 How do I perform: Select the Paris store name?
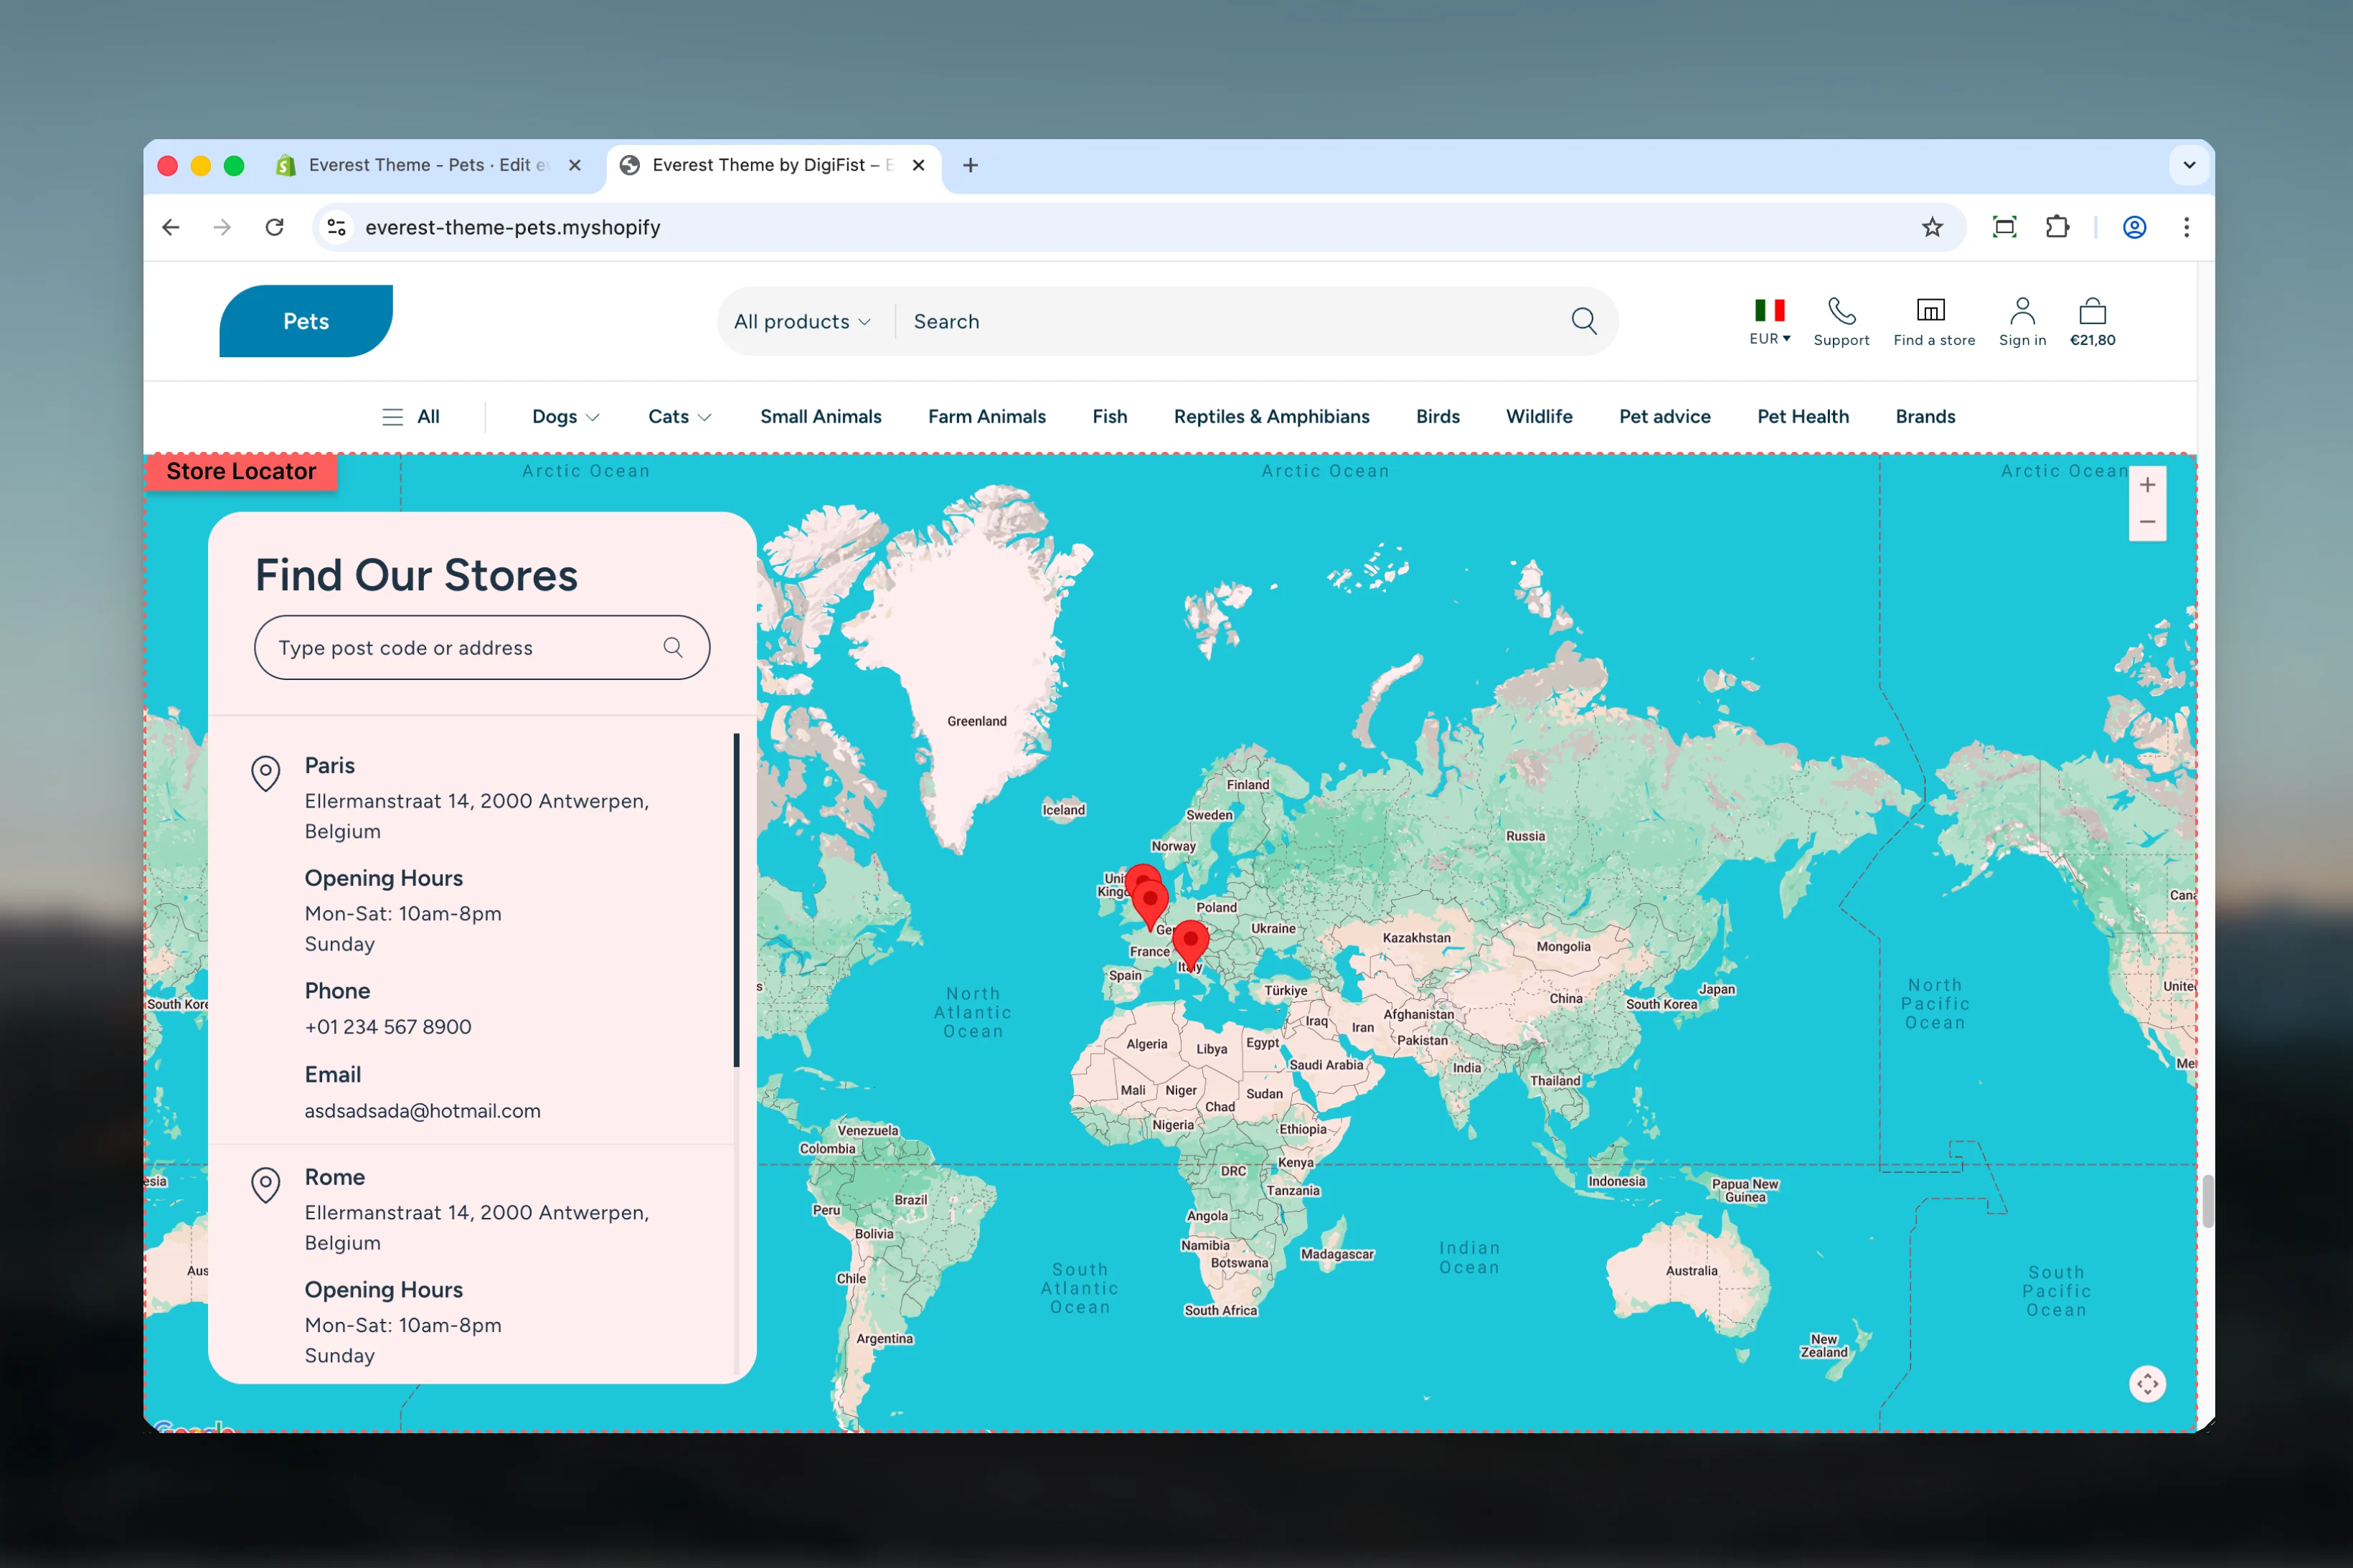[330, 766]
